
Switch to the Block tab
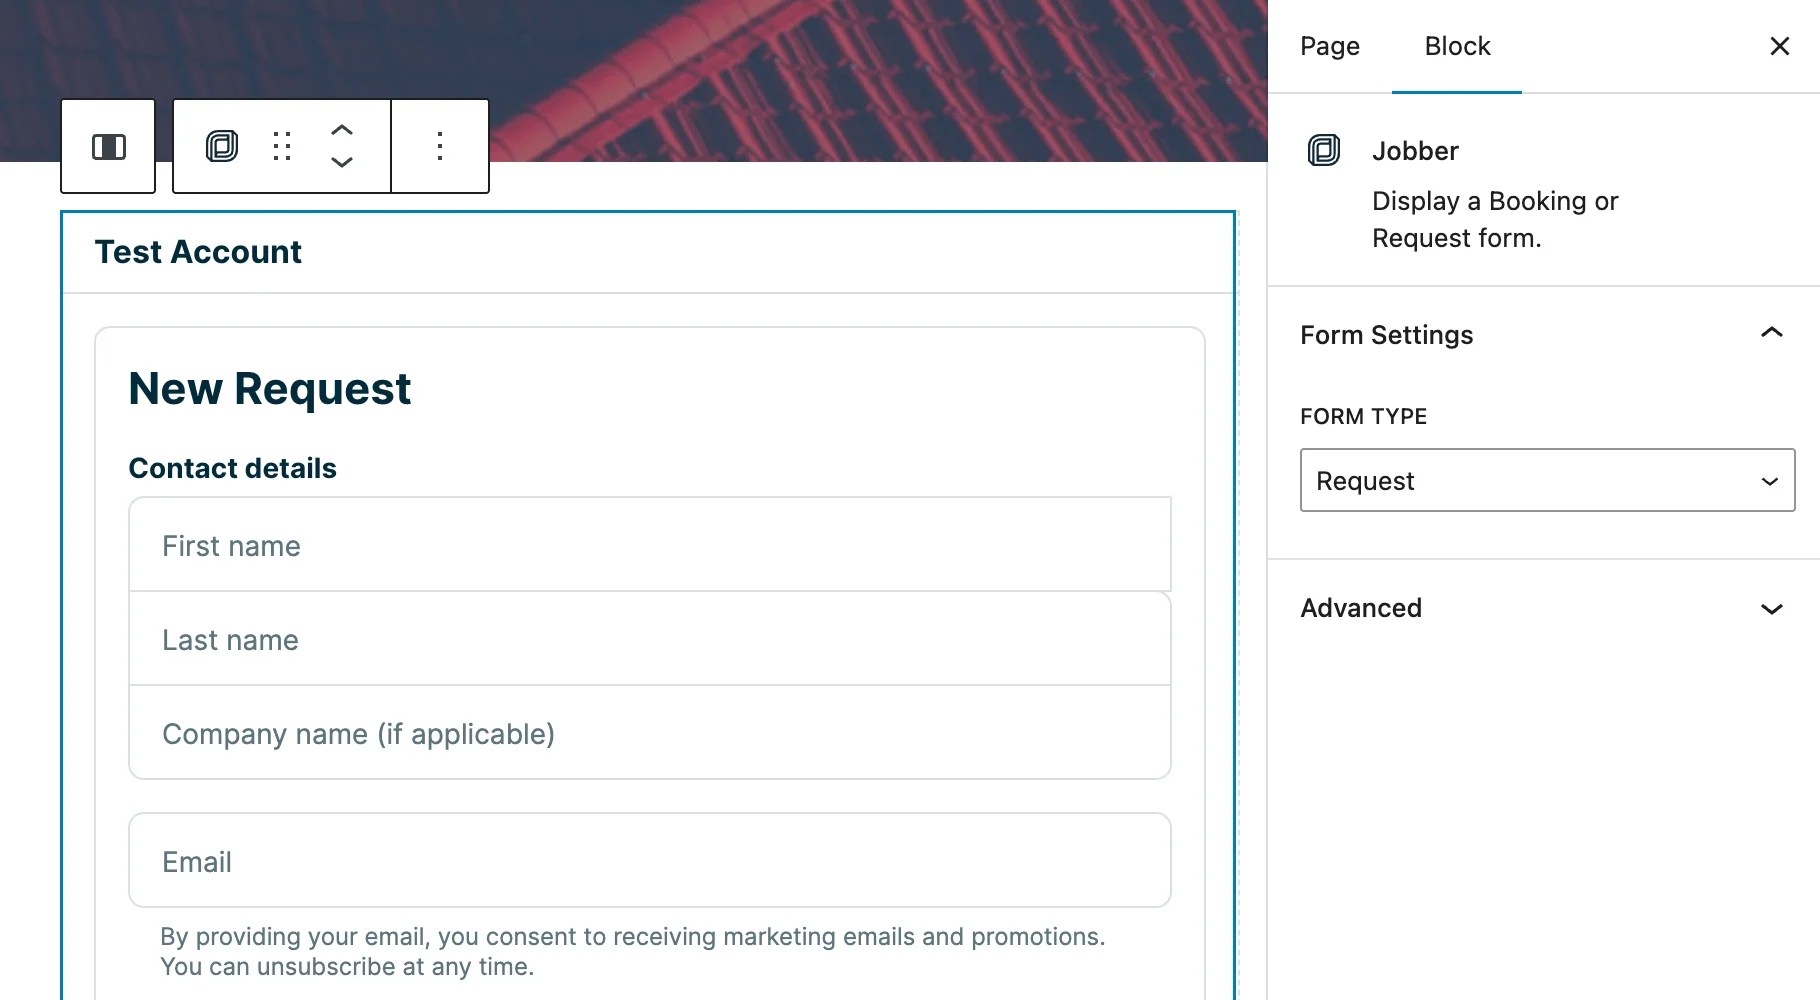1457,46
